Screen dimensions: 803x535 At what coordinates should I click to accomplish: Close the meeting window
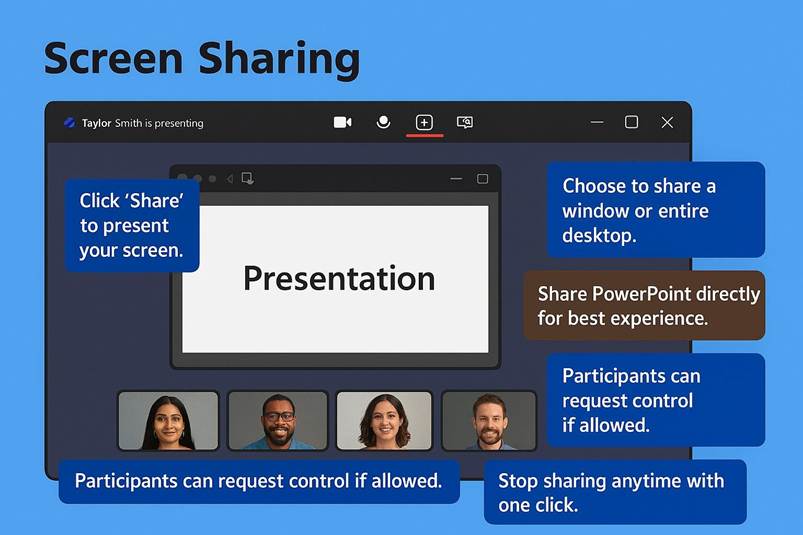667,122
